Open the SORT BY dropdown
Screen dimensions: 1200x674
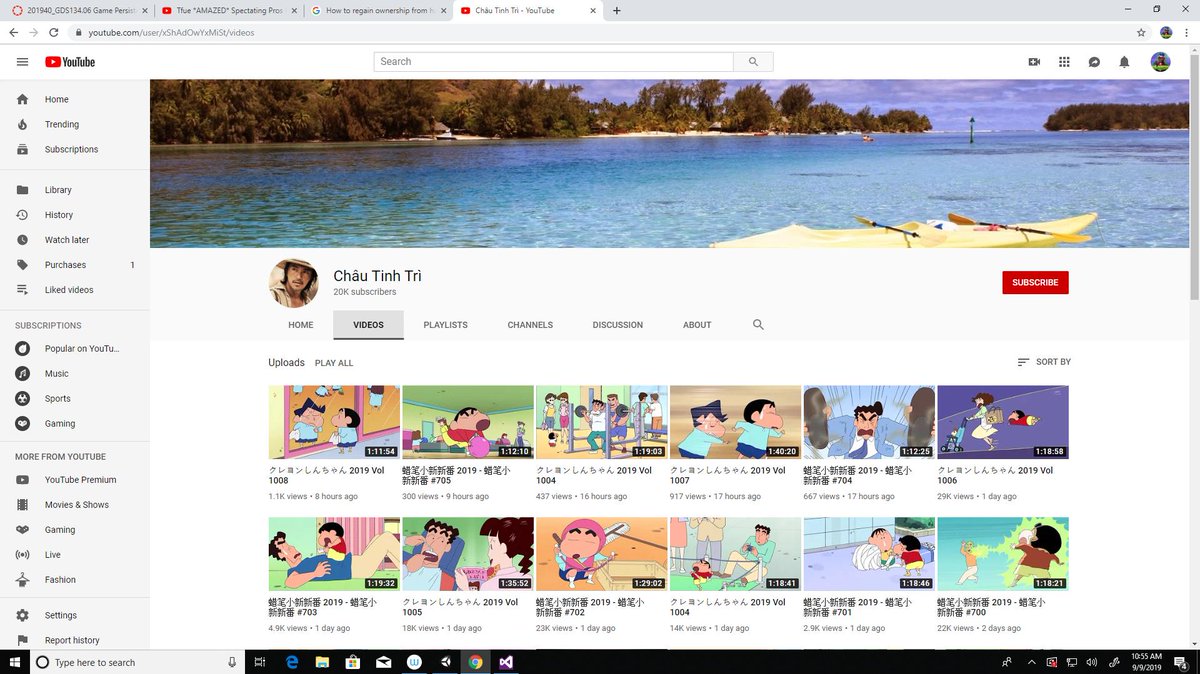tap(1044, 362)
